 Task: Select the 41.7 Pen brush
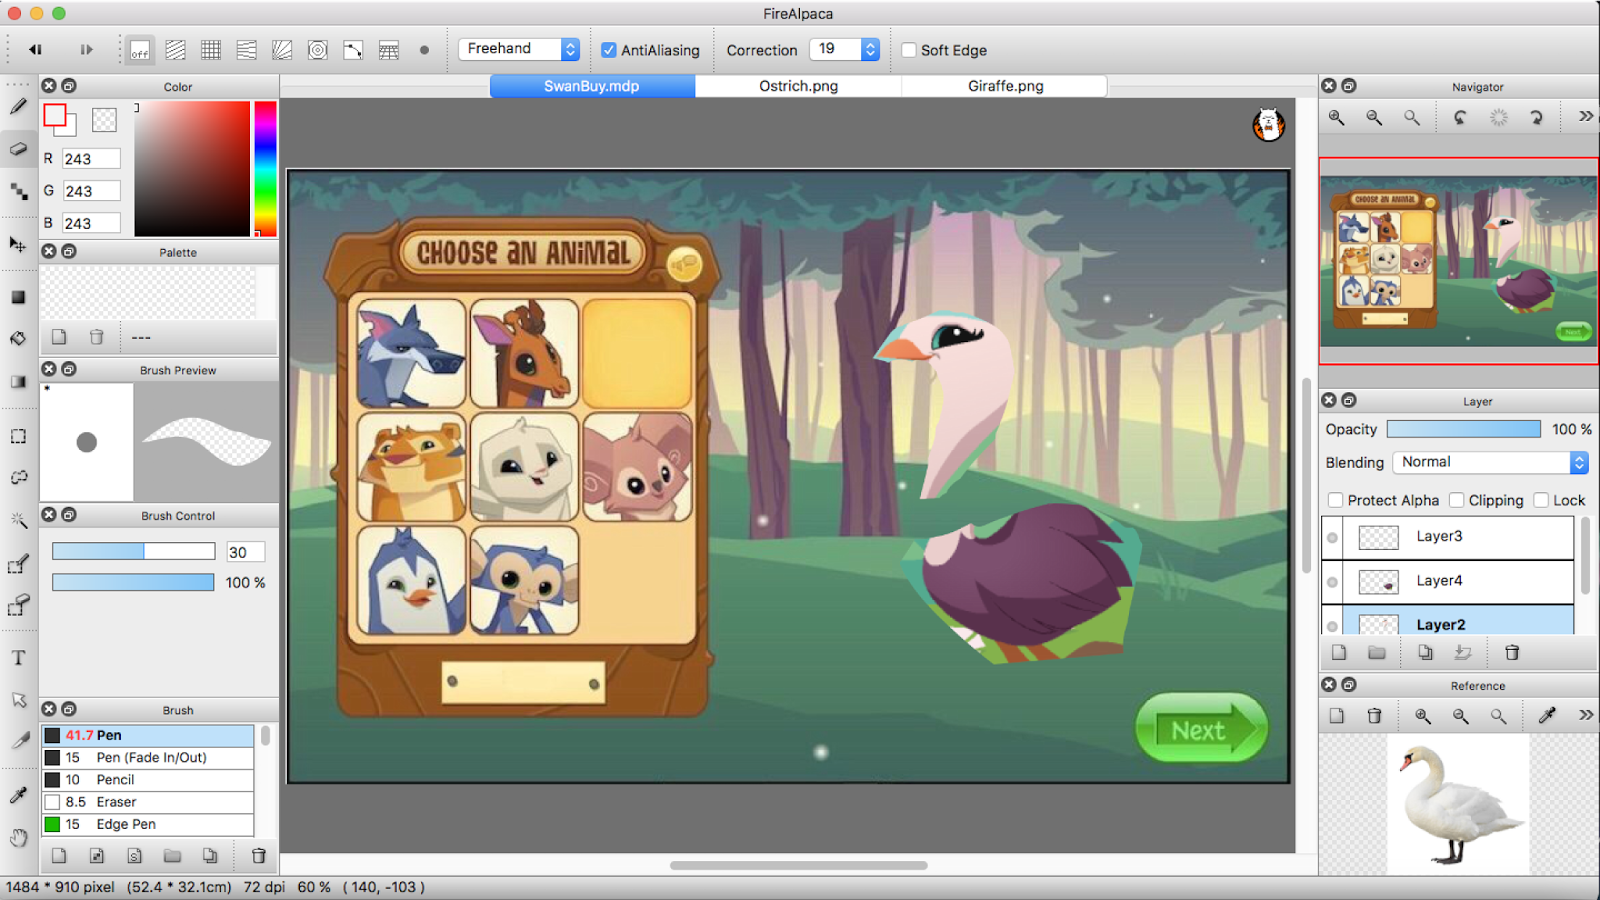coord(148,735)
